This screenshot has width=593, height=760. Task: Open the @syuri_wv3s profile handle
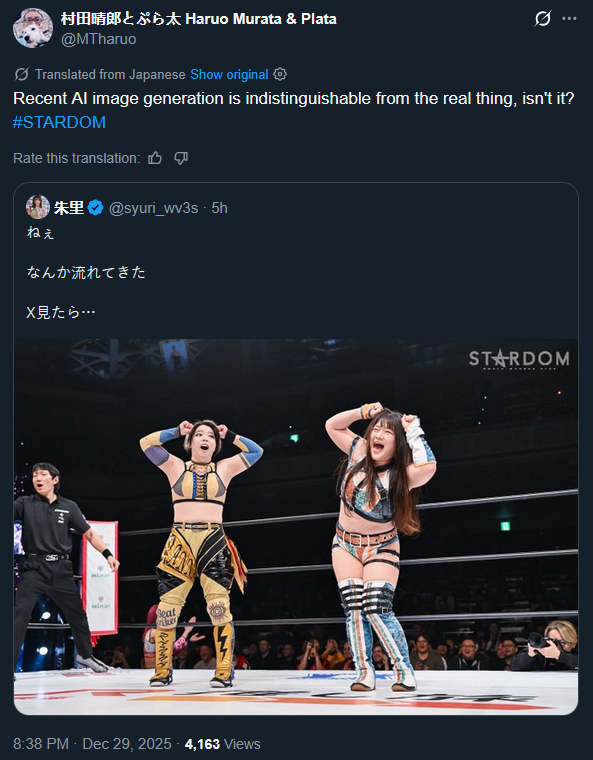[153, 208]
